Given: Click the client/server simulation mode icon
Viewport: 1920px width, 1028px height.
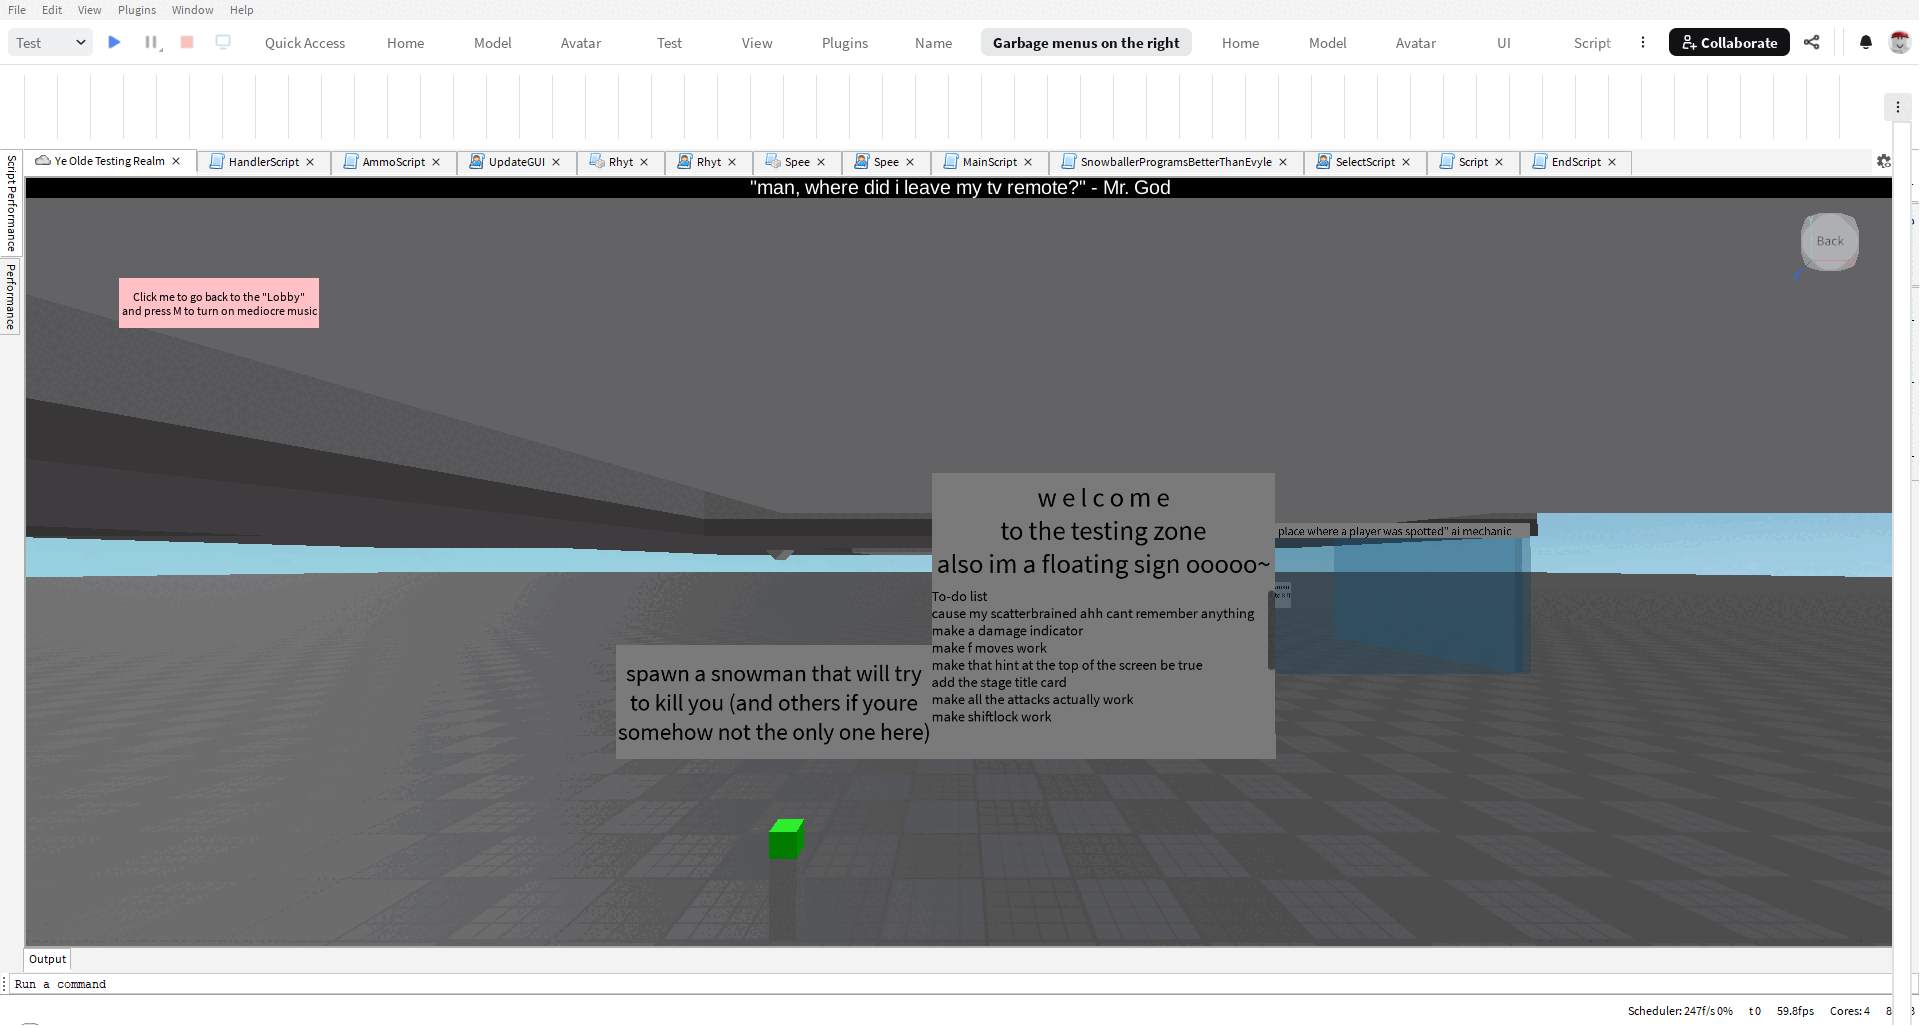Looking at the screenshot, I should pyautogui.click(x=222, y=42).
